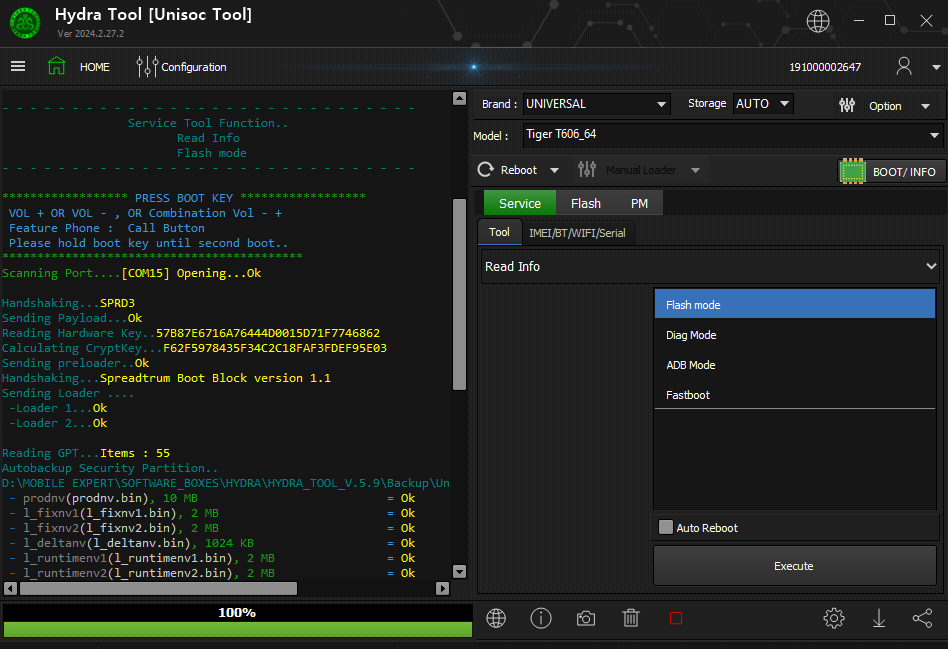Expand the account dropdown arrow
Image resolution: width=948 pixels, height=649 pixels.
click(936, 67)
